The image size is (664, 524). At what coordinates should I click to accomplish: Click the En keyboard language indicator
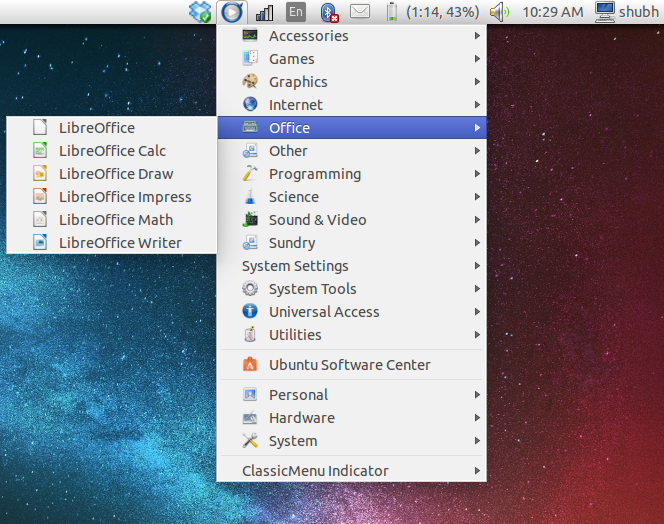tap(296, 12)
